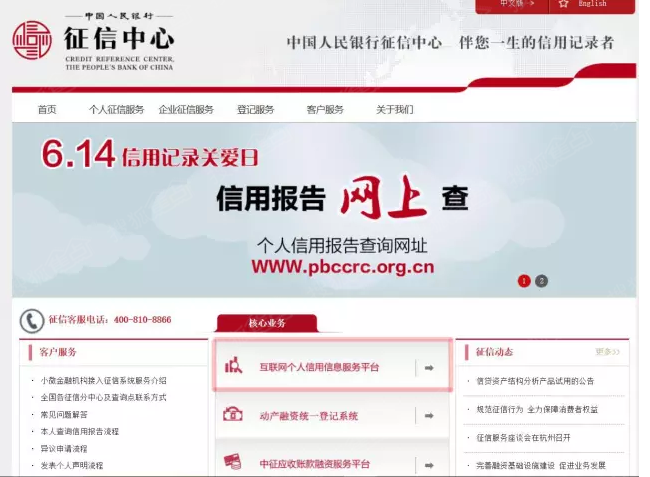Click the card icon next to 中征应收账款融资服务平台
This screenshot has height=477, width=650.
233,461
